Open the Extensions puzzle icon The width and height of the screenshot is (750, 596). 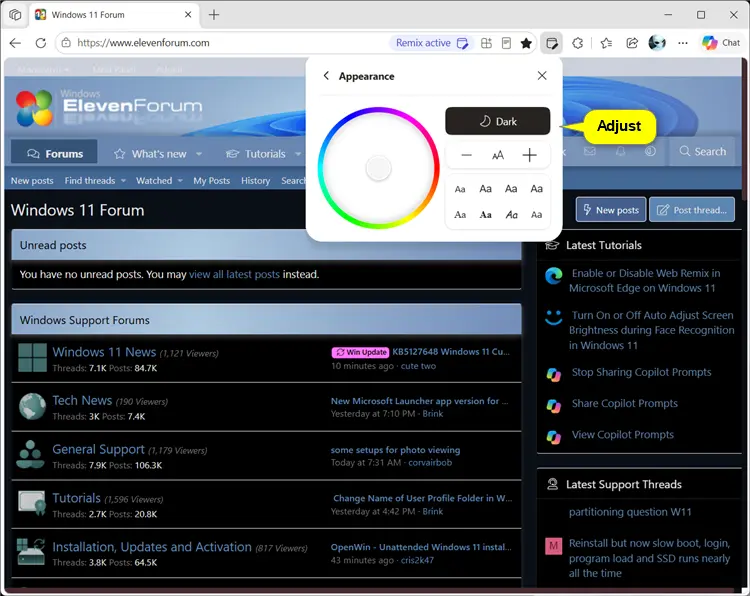click(x=578, y=43)
